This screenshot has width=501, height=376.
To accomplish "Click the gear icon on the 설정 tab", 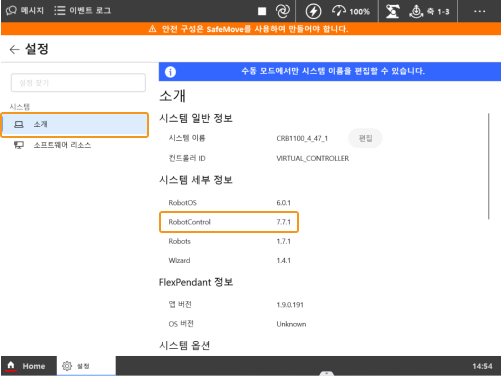I will pyautogui.click(x=67, y=366).
